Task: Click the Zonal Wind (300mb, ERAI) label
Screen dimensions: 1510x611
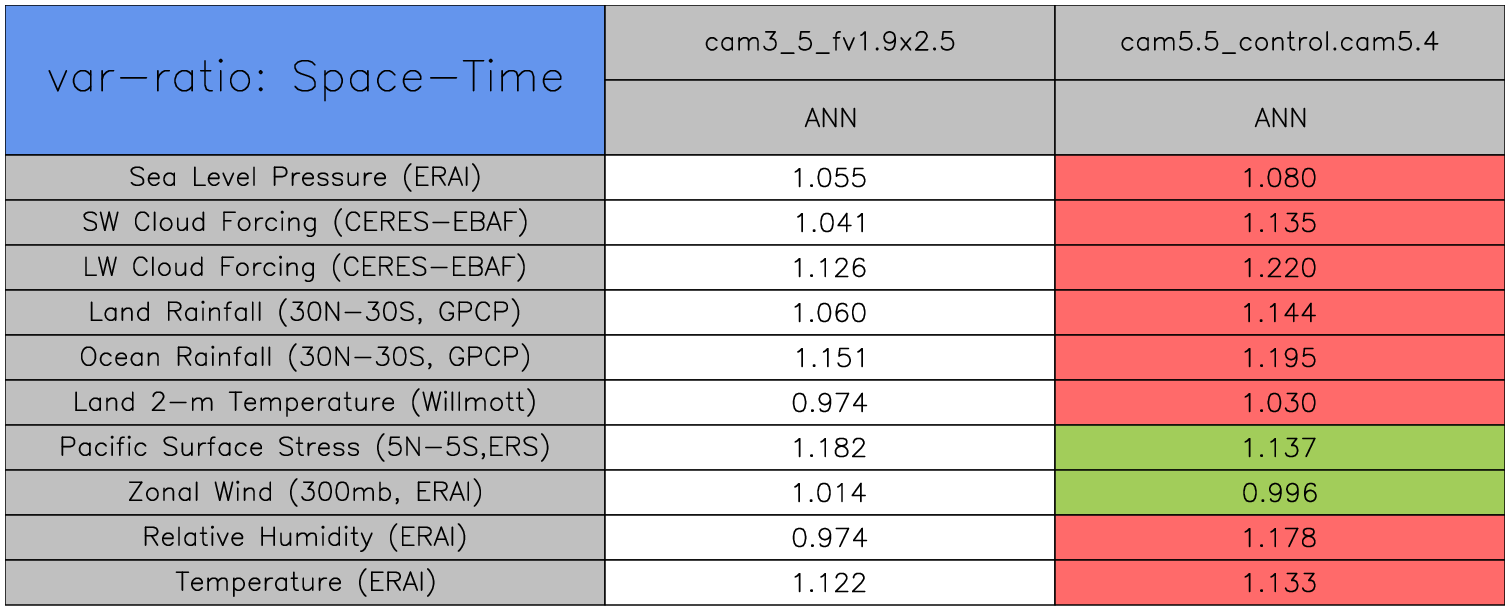Action: (x=305, y=492)
